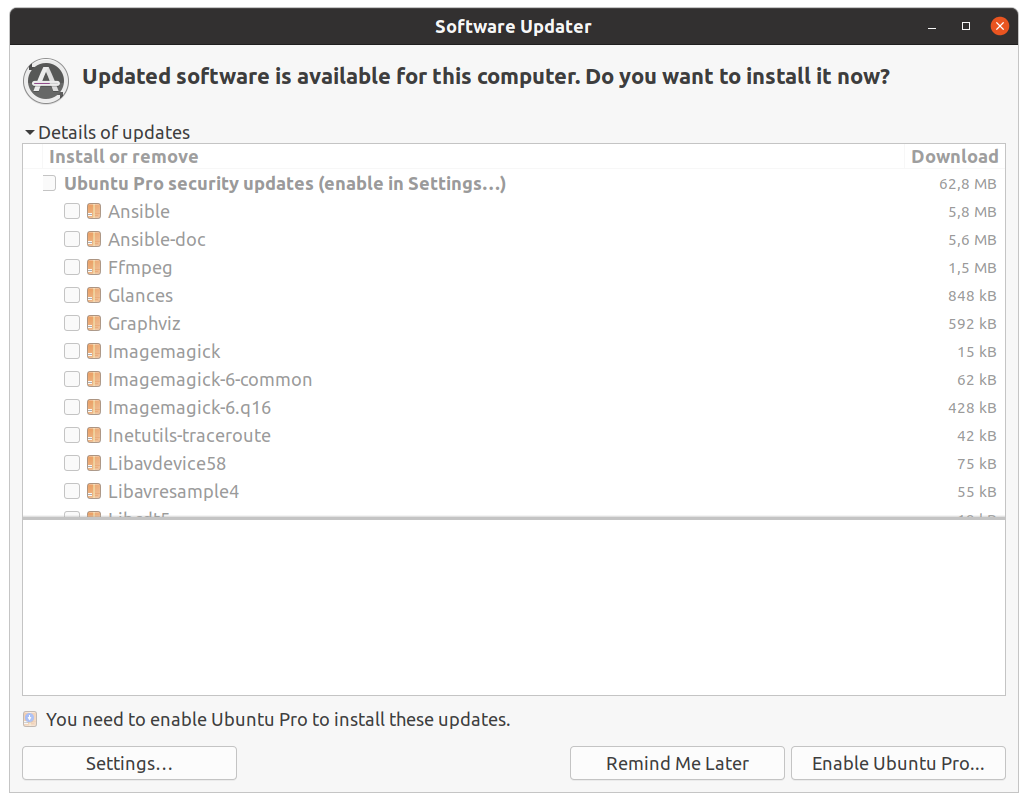Tick the Inetutils-traceroute checkbox
The image size is (1028, 802).
click(71, 435)
